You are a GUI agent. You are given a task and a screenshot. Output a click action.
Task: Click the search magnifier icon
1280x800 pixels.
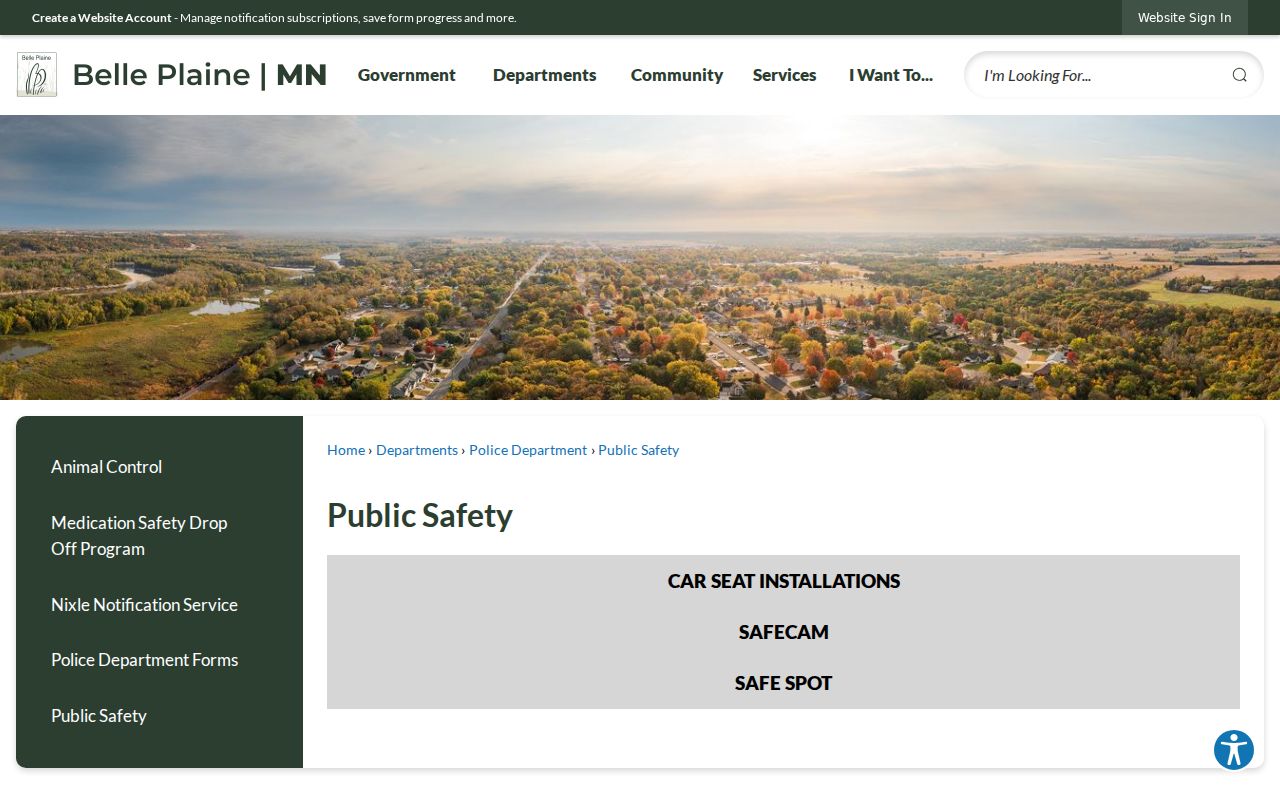pos(1239,75)
